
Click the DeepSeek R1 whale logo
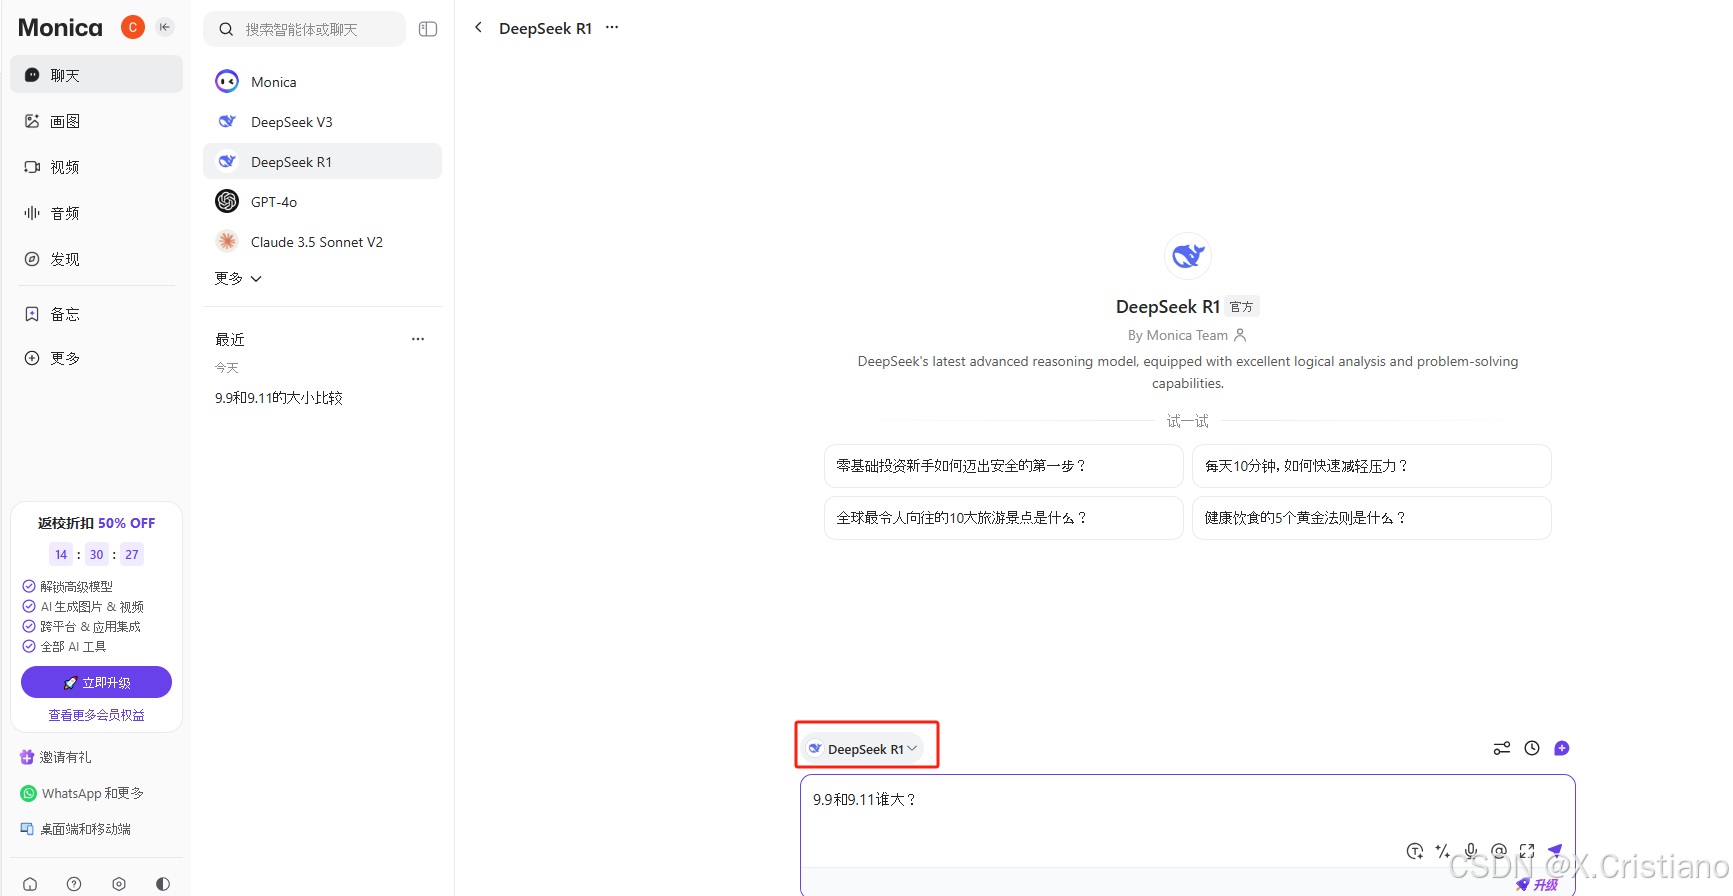[1188, 256]
